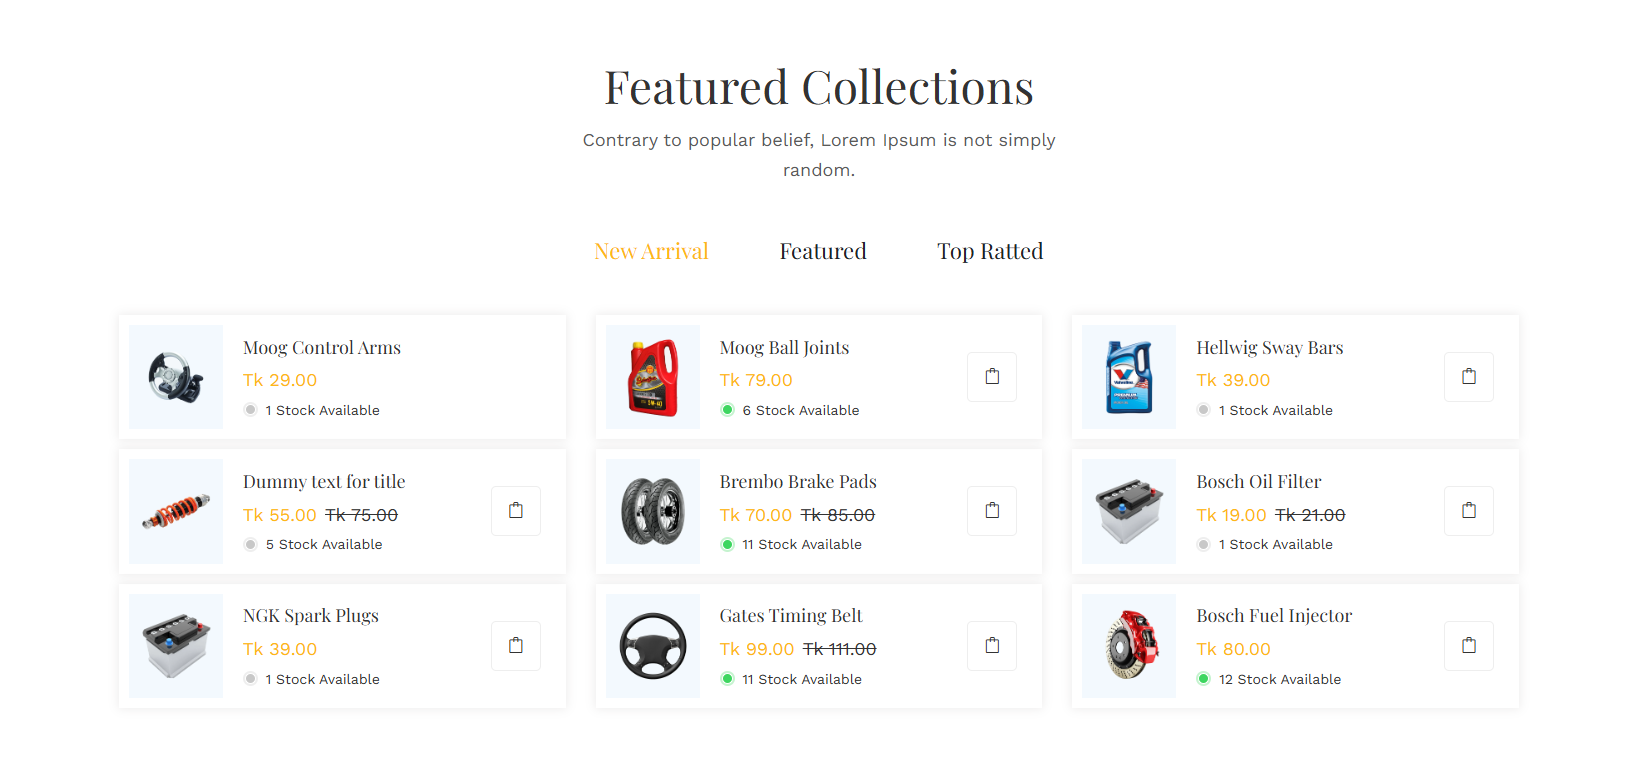Add Hellwig Sway Bars to cart
Viewport: 1626px width, 761px height.
coord(1468,377)
